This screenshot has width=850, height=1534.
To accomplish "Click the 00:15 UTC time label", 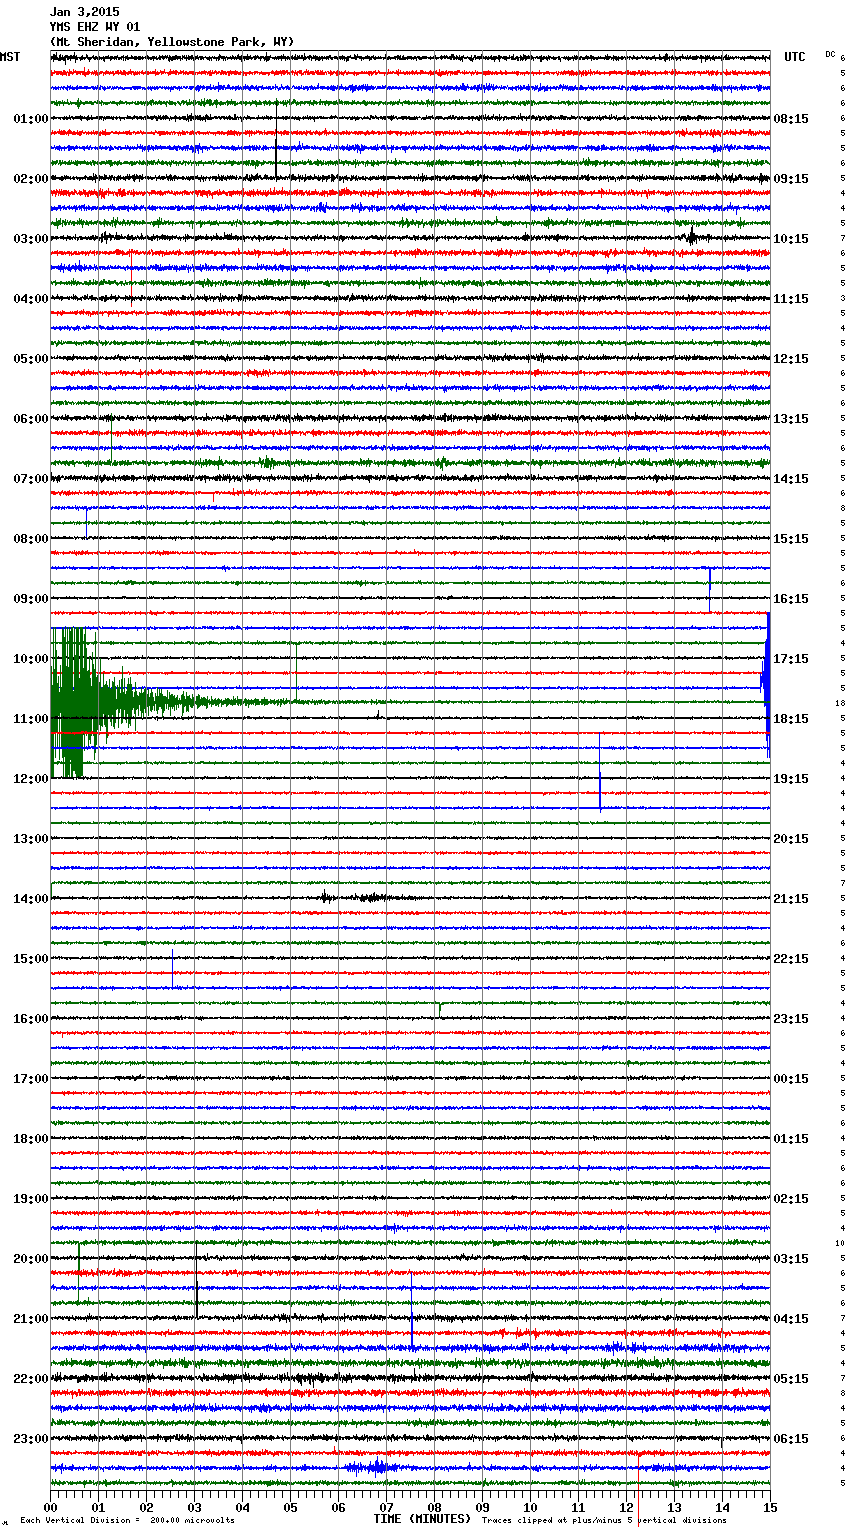I will point(791,1078).
